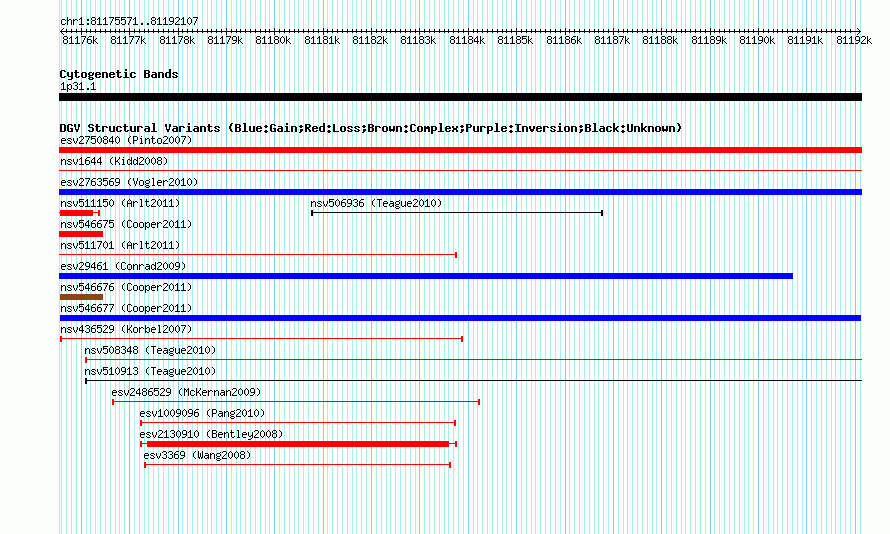Click nsv436529 (Korbel2007) label
This screenshot has height=534, width=890.
point(126,329)
